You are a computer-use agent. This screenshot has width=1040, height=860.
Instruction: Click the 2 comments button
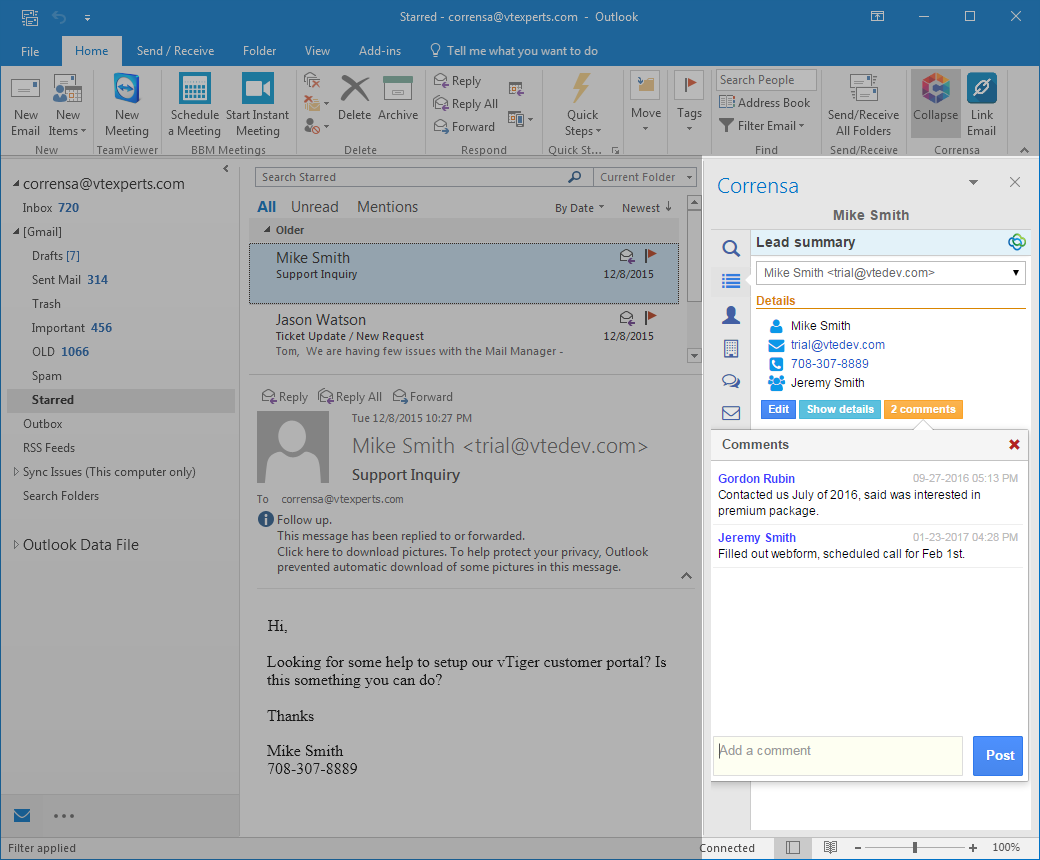pos(923,409)
